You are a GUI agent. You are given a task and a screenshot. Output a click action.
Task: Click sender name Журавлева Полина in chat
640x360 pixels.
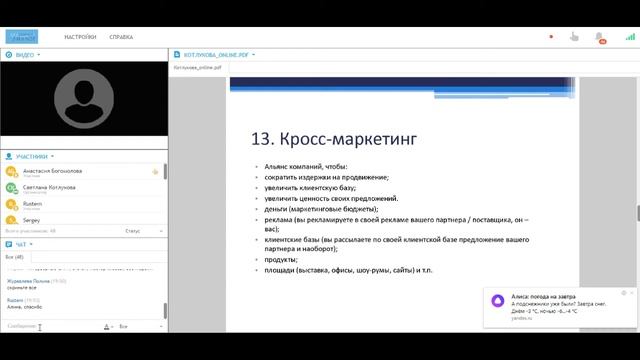click(28, 281)
